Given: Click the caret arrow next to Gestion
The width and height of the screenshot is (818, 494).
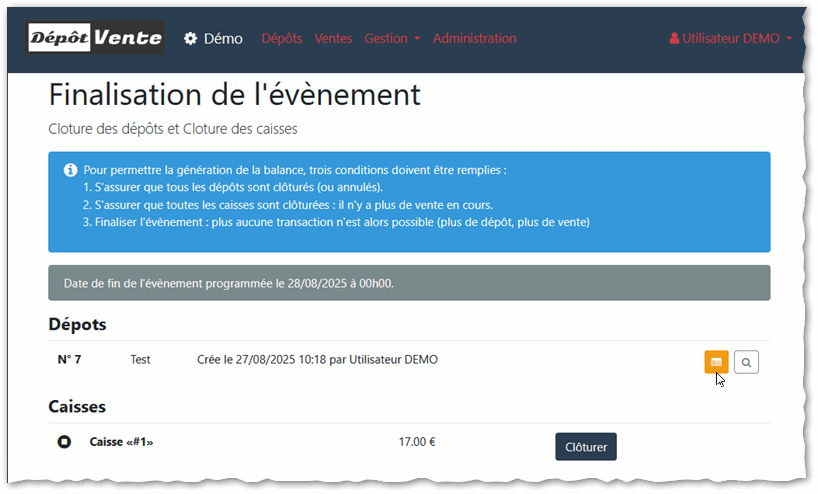Looking at the screenshot, I should 416,40.
